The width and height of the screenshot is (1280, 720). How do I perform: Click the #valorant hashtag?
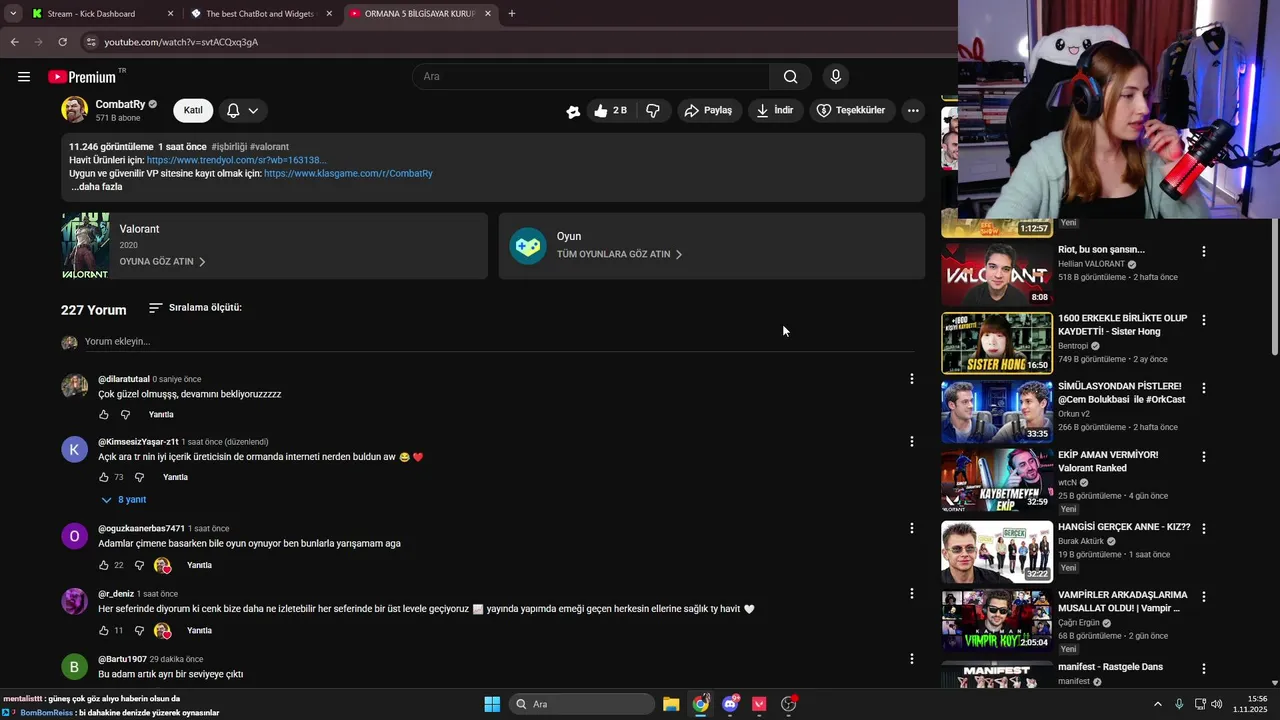point(269,147)
